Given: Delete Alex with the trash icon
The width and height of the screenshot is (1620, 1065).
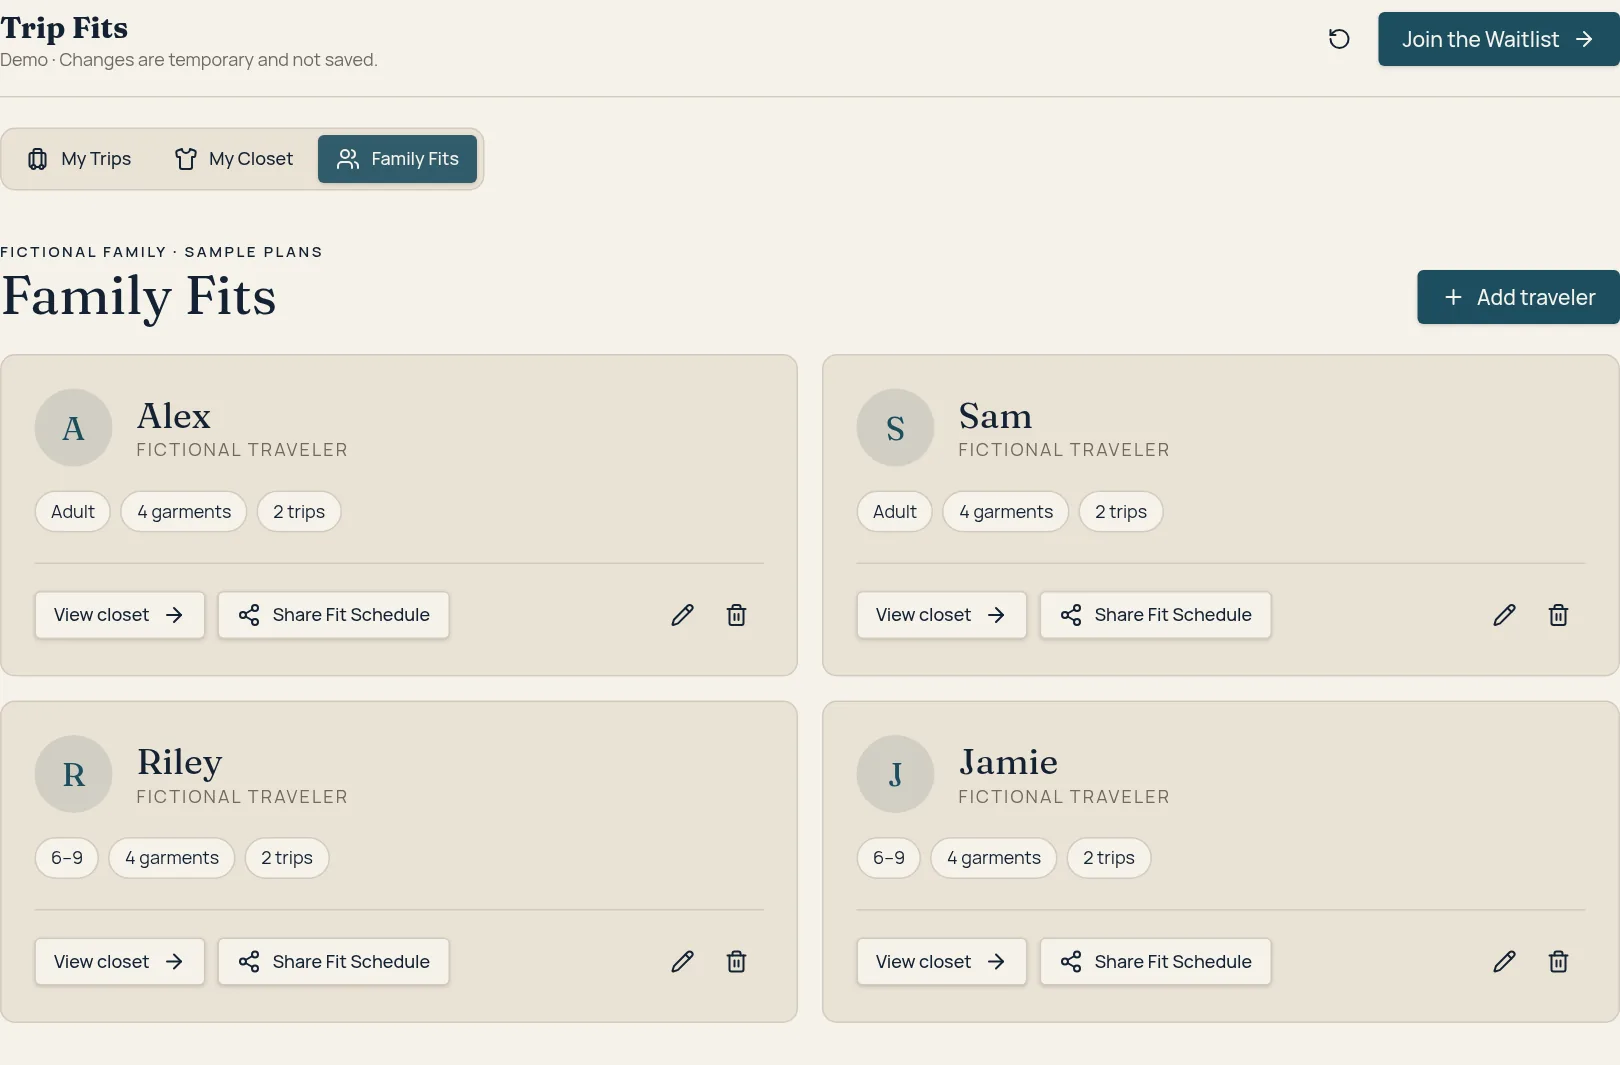Looking at the screenshot, I should (736, 615).
